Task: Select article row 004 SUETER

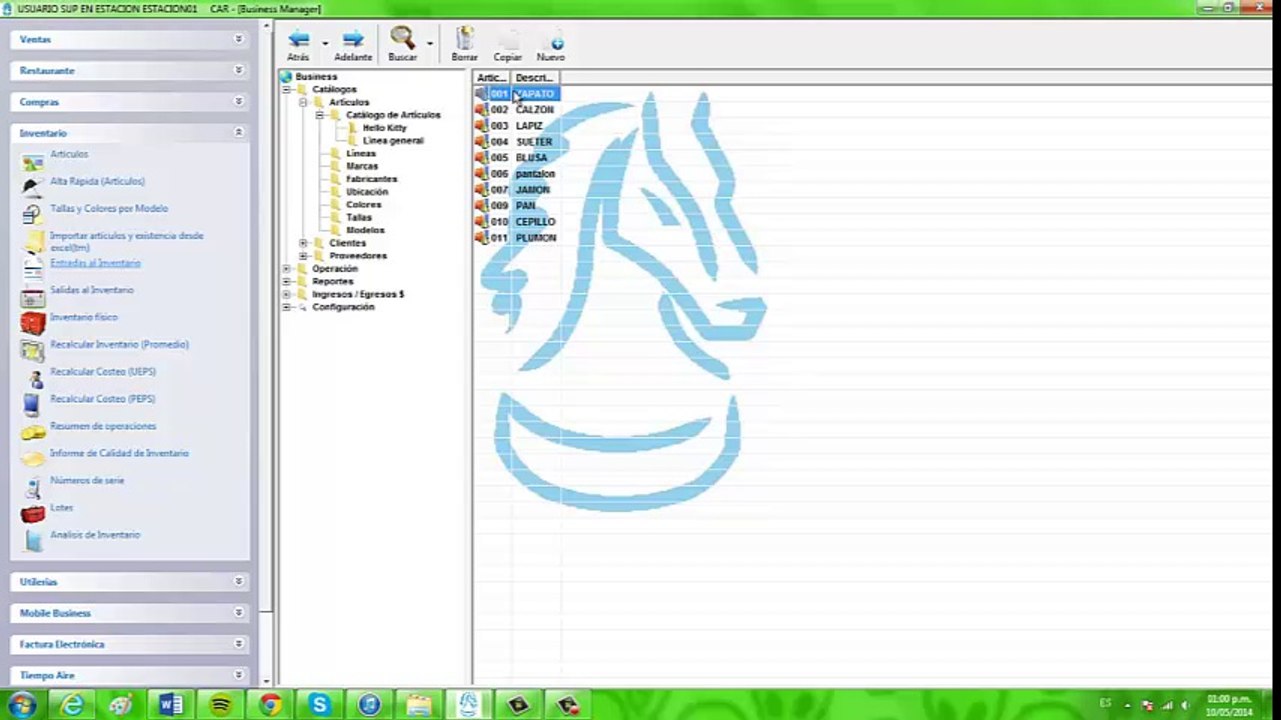Action: coord(516,142)
